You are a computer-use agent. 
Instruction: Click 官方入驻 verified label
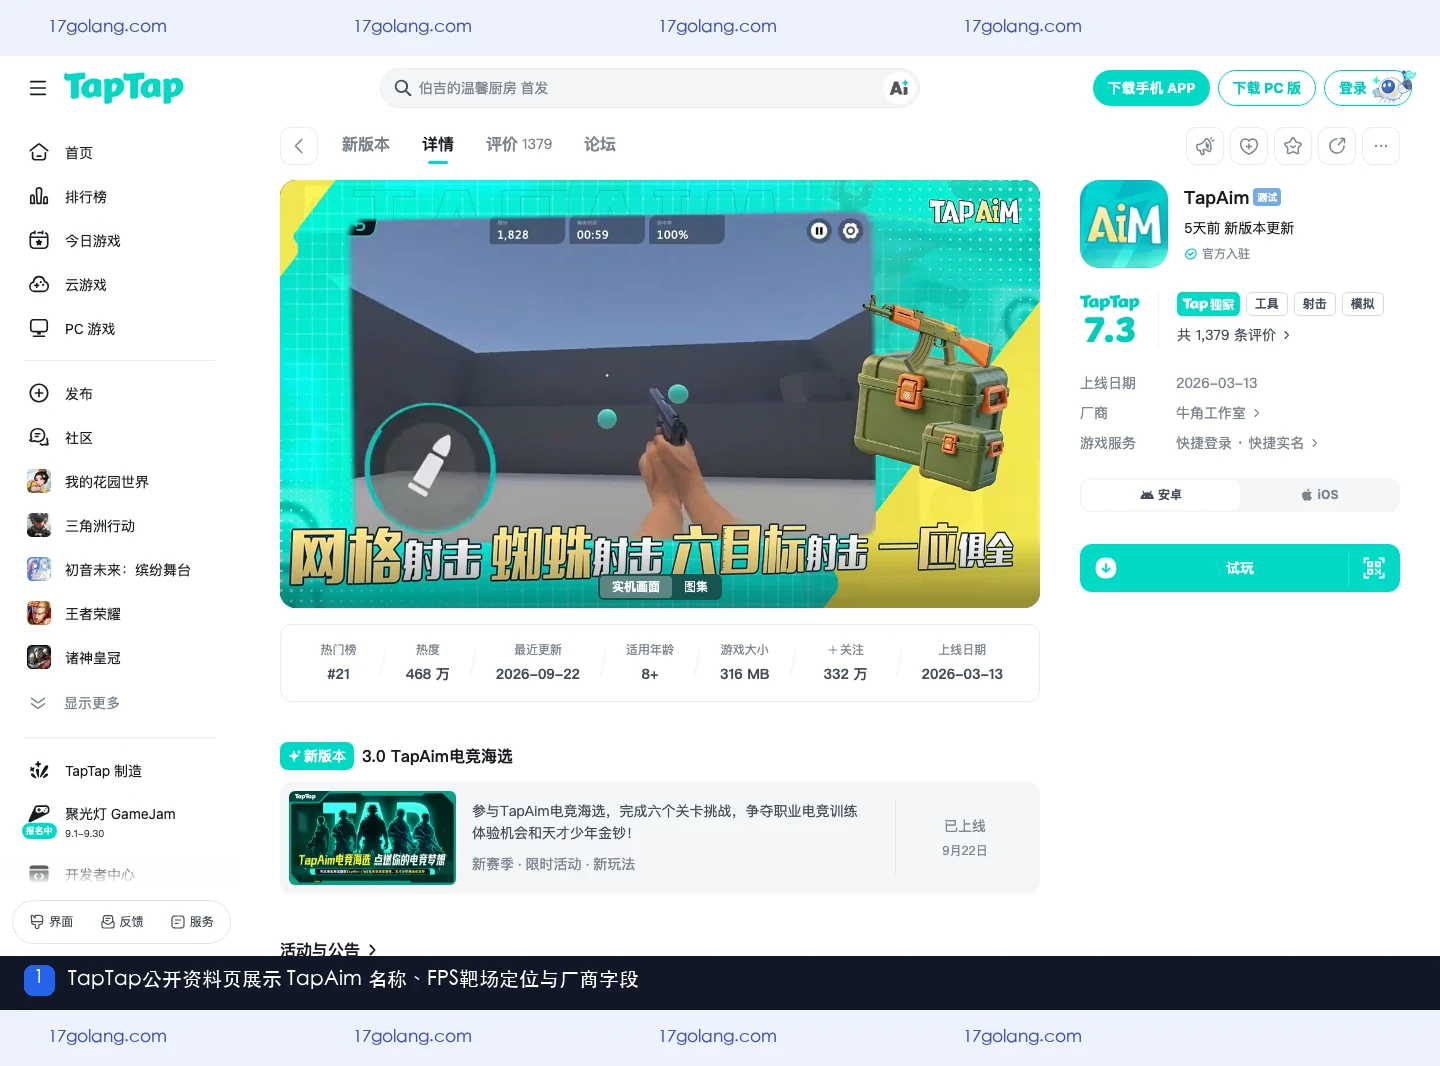1218,254
